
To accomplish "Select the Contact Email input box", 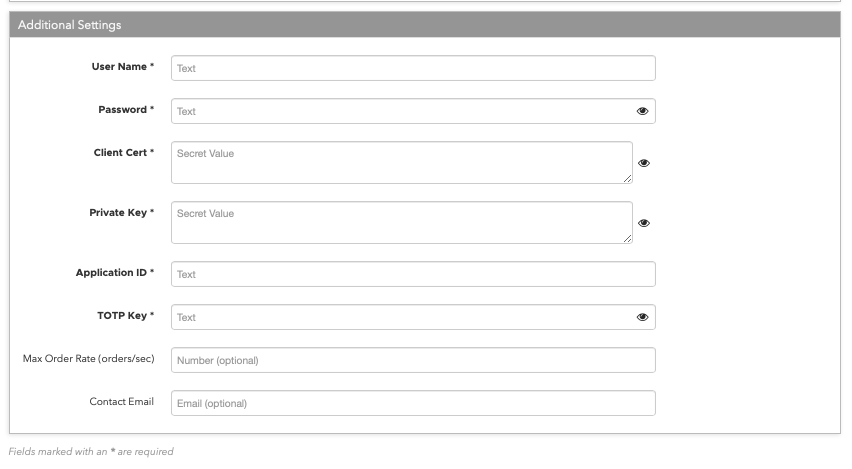I will tap(413, 403).
